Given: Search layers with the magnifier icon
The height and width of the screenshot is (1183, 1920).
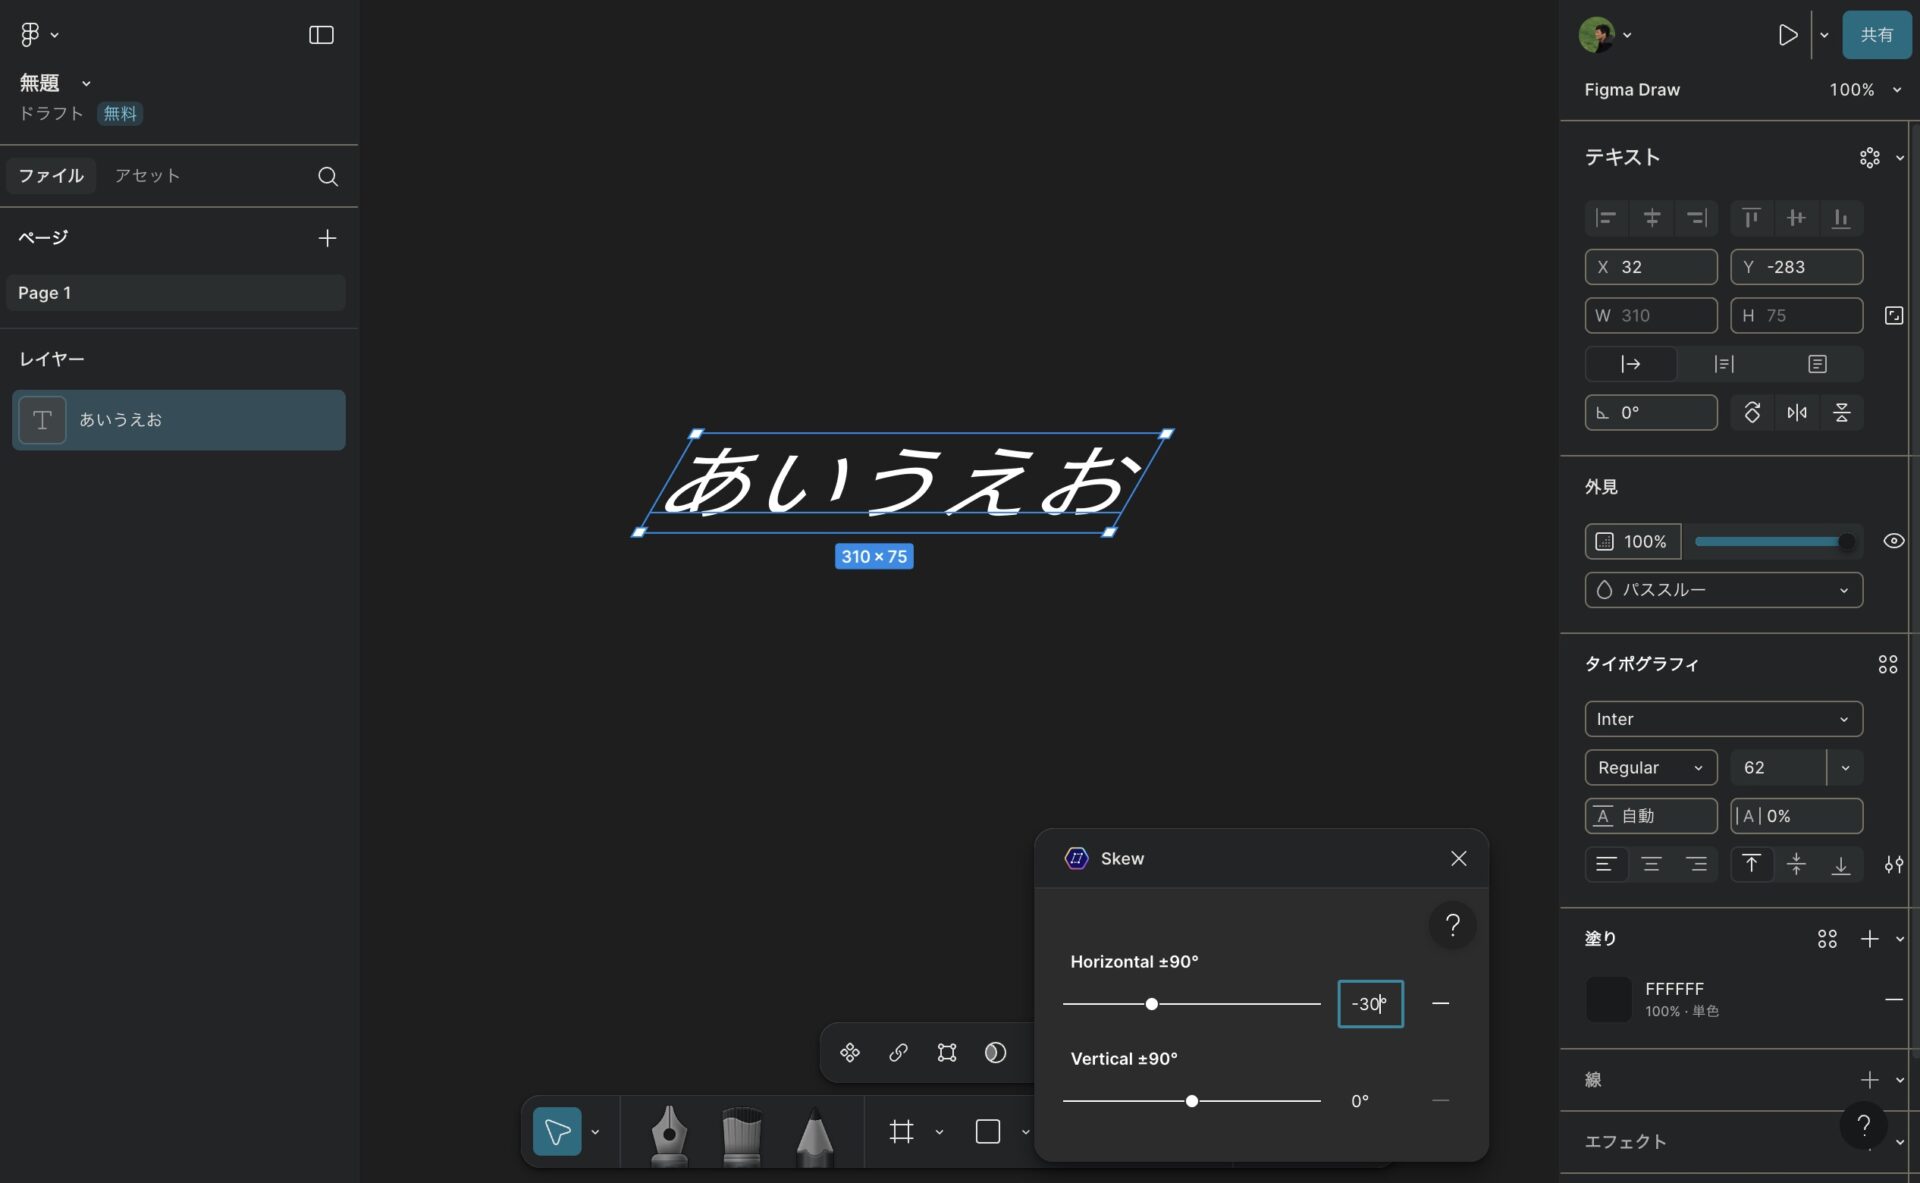Looking at the screenshot, I should 327,176.
